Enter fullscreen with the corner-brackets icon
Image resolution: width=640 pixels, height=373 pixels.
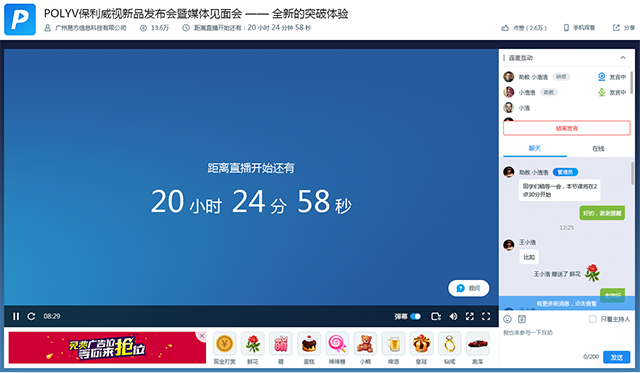click(486, 316)
